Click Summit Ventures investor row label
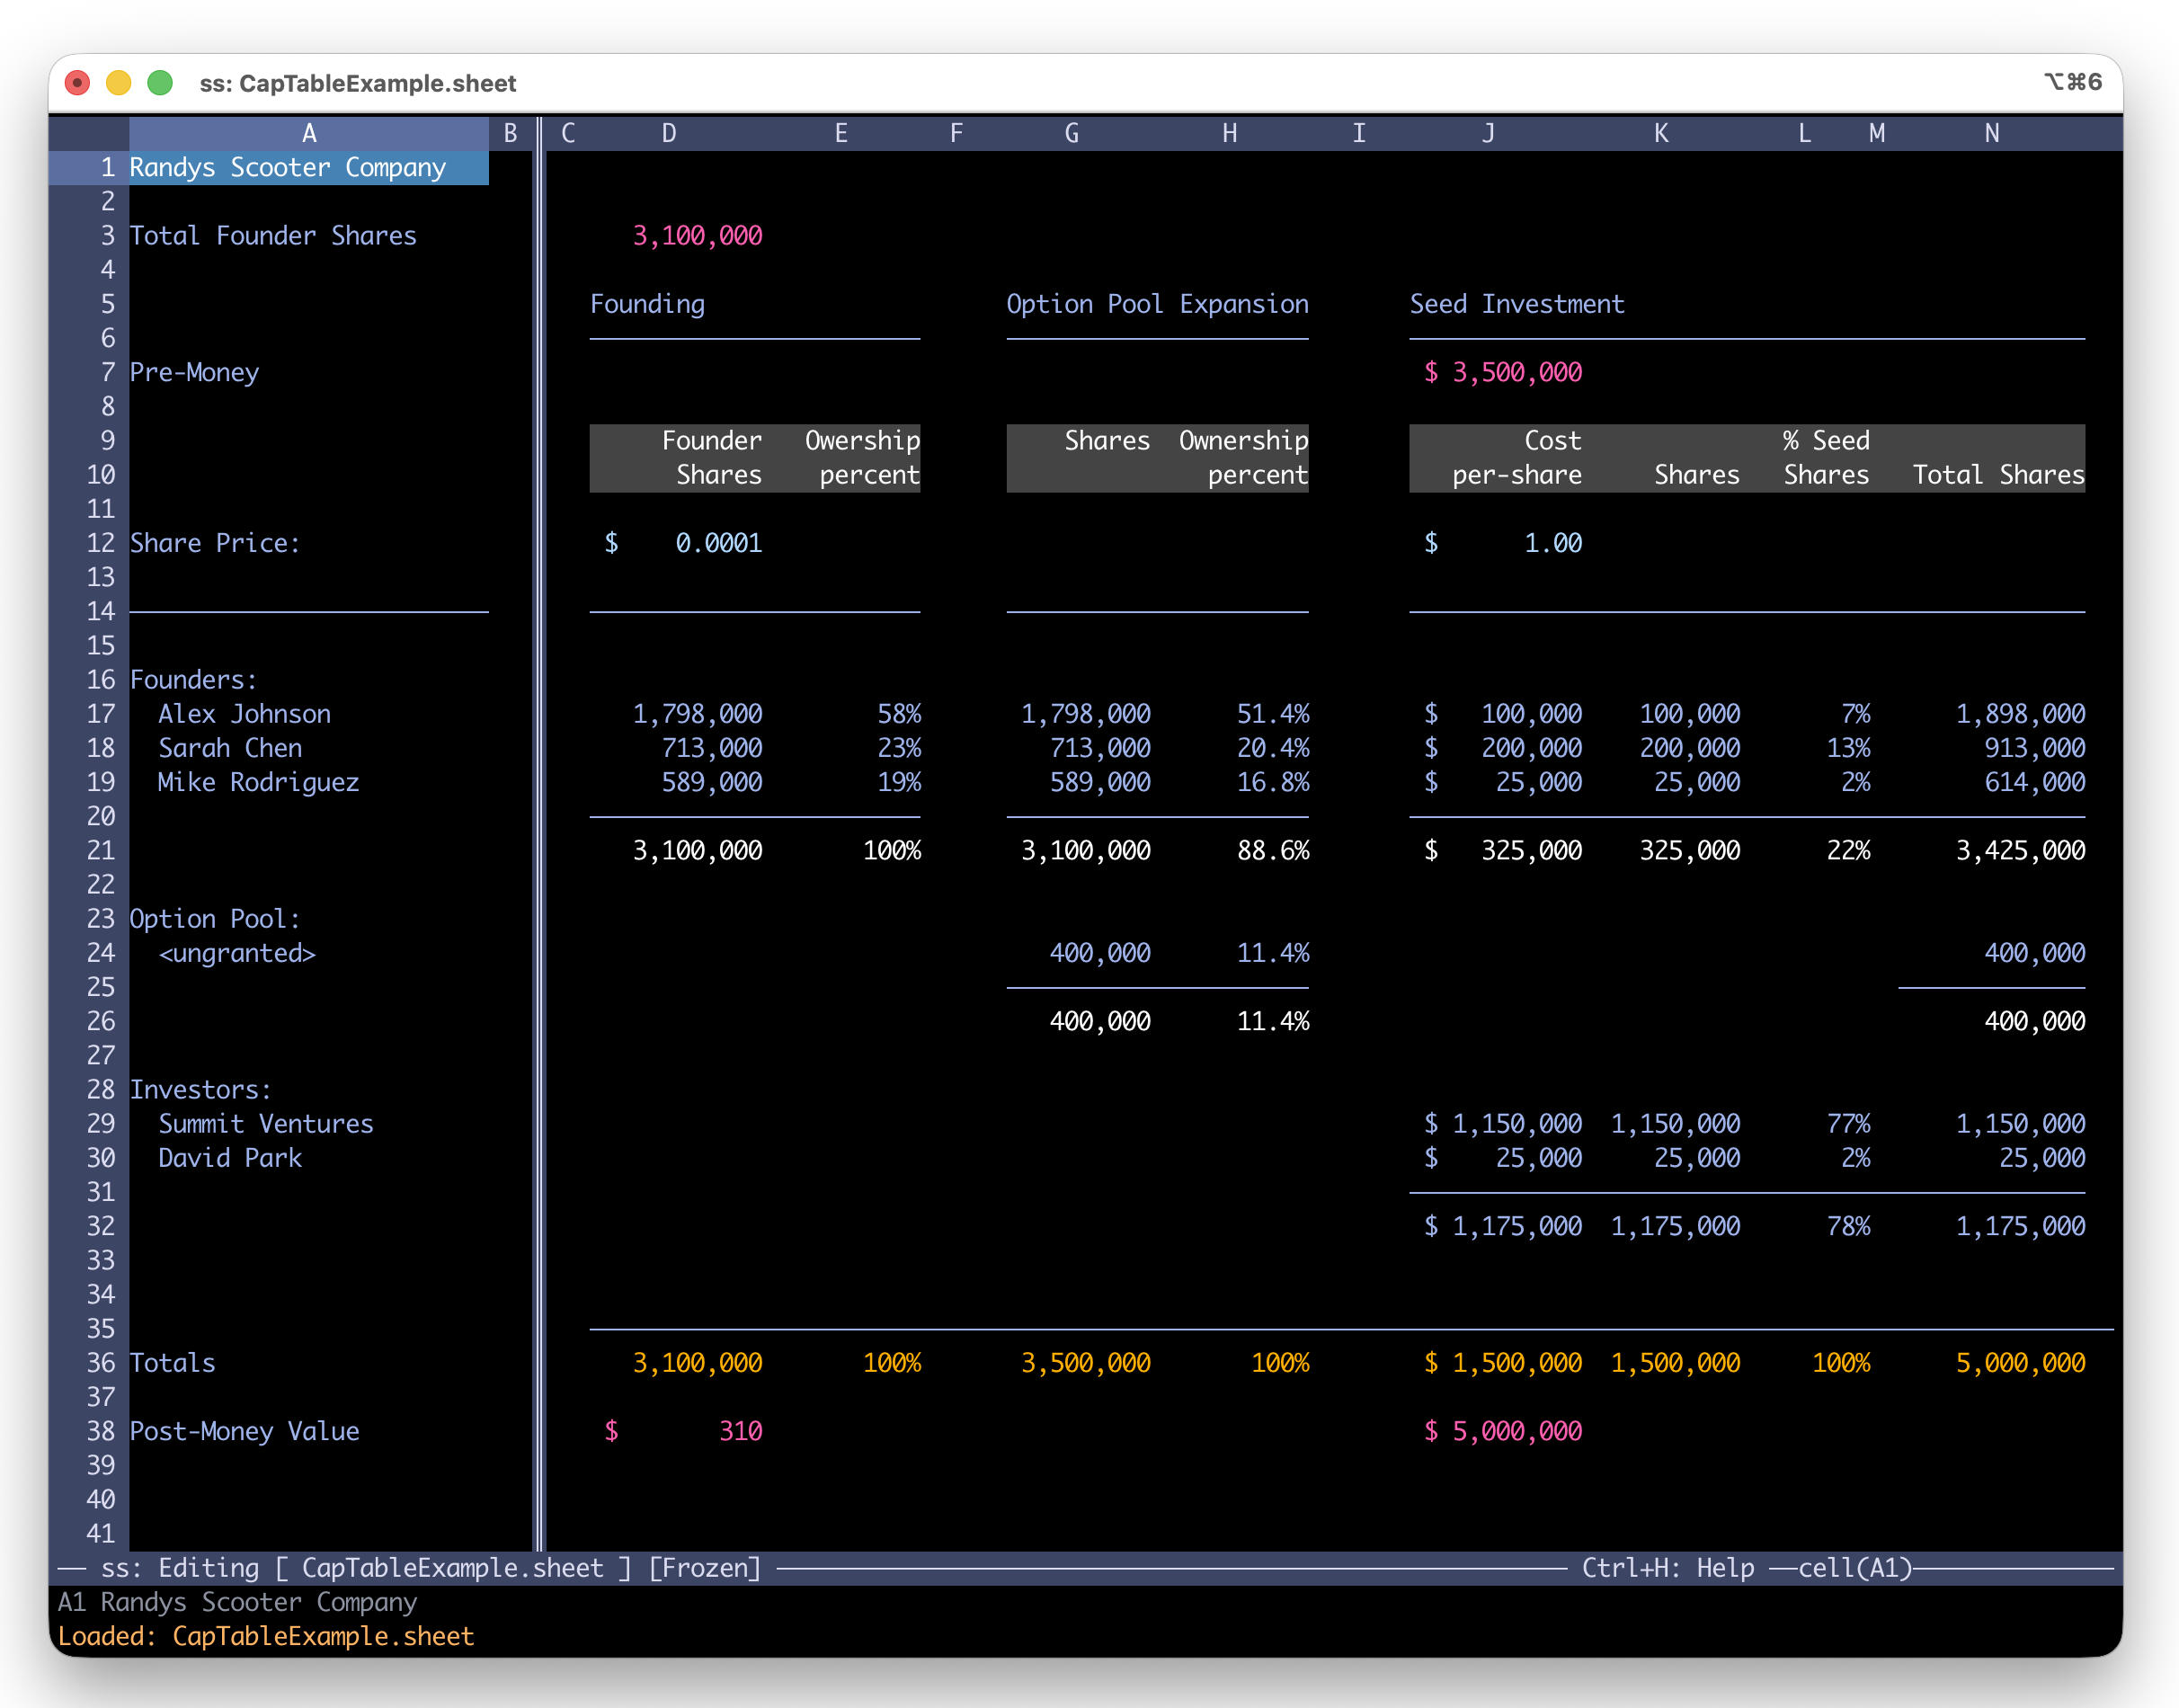Image resolution: width=2179 pixels, height=1708 pixels. (x=265, y=1124)
